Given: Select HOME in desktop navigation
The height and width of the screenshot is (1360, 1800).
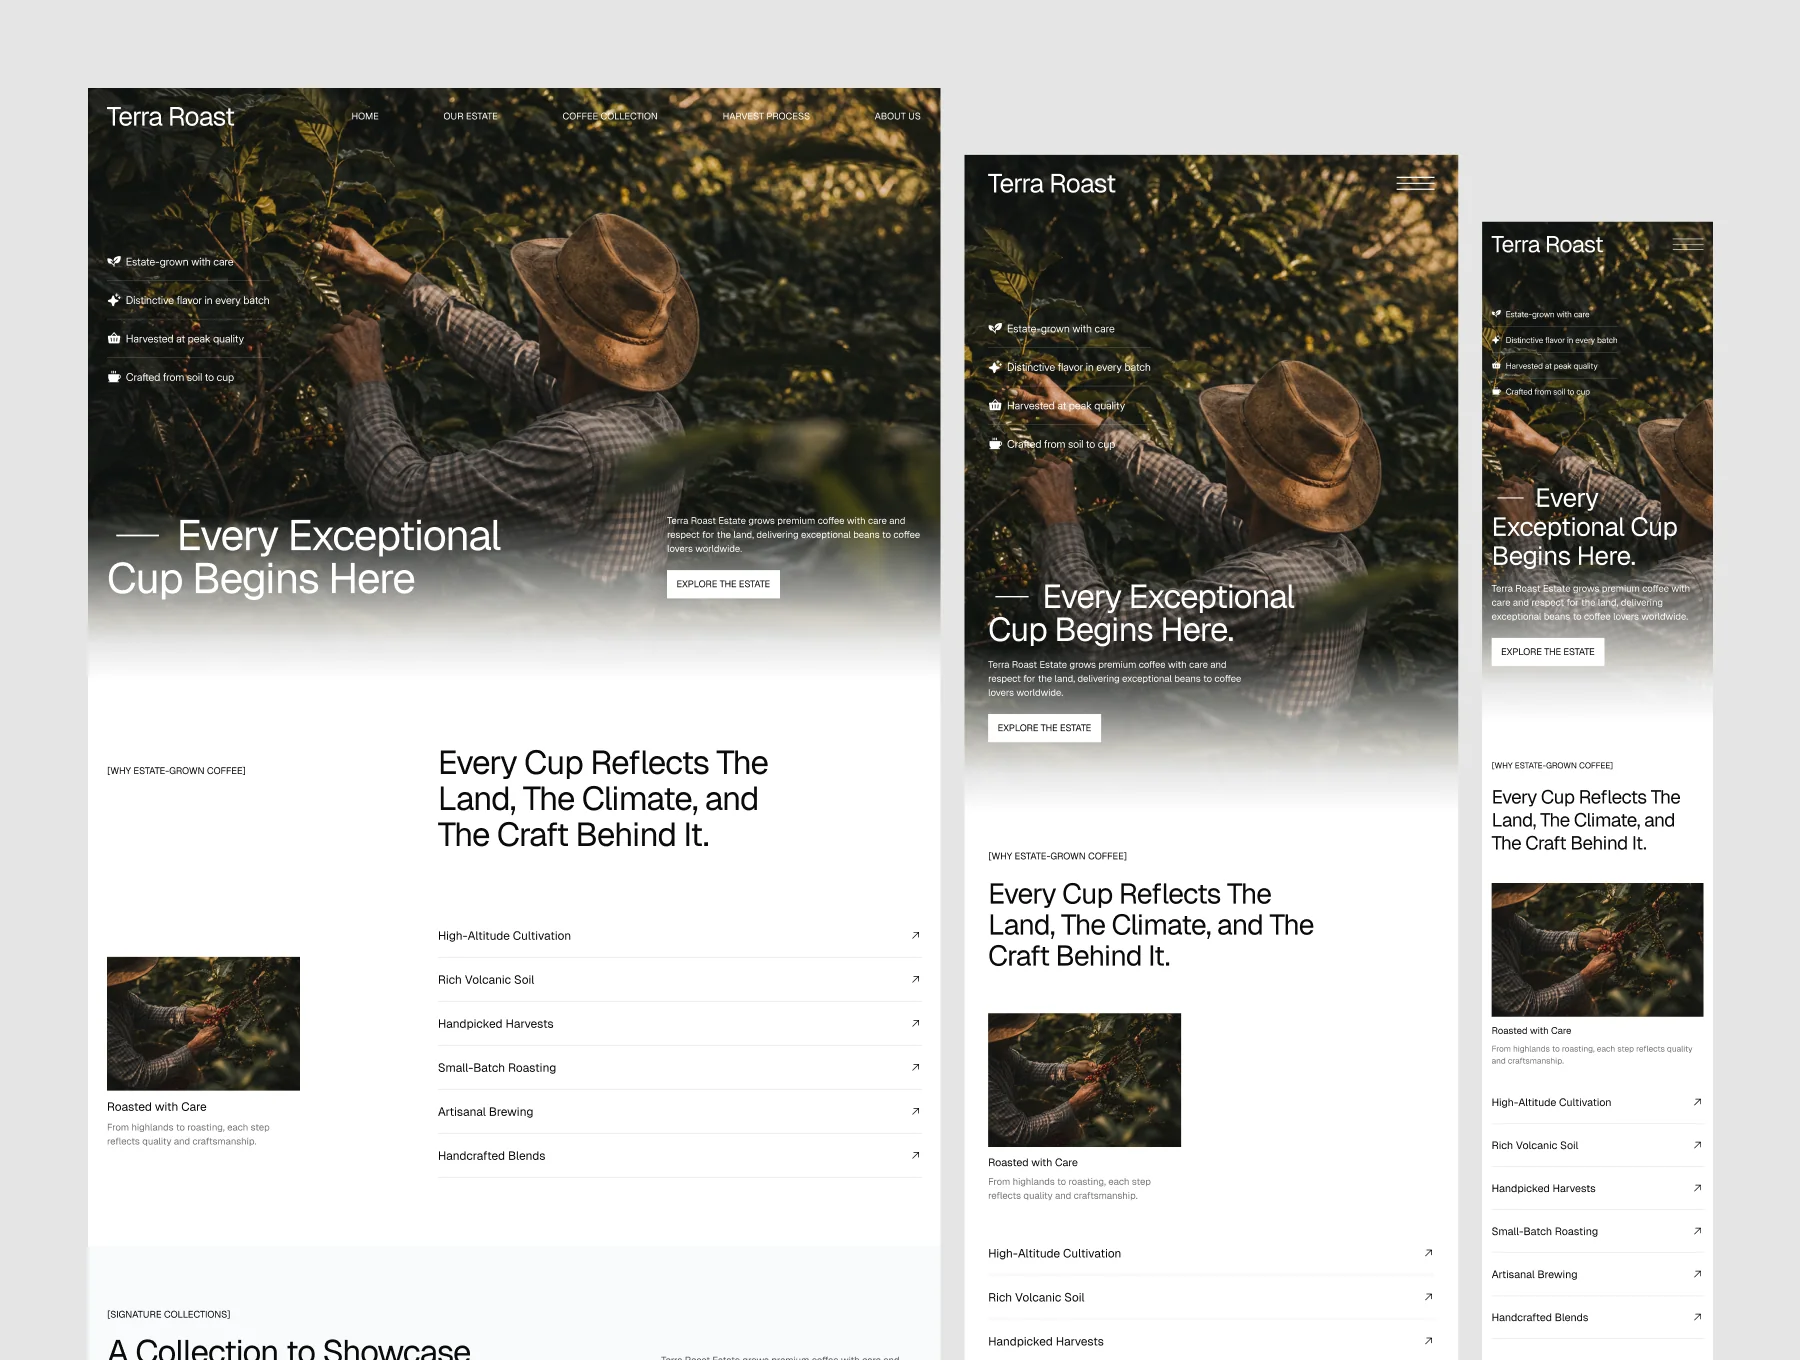Looking at the screenshot, I should (365, 116).
